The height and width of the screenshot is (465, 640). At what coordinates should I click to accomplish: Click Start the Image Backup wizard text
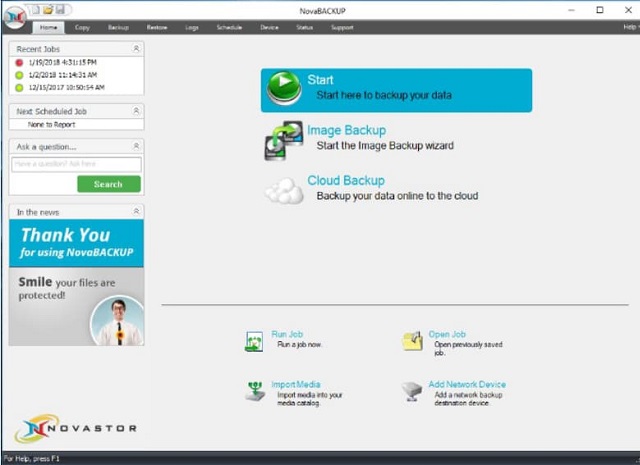click(x=385, y=146)
